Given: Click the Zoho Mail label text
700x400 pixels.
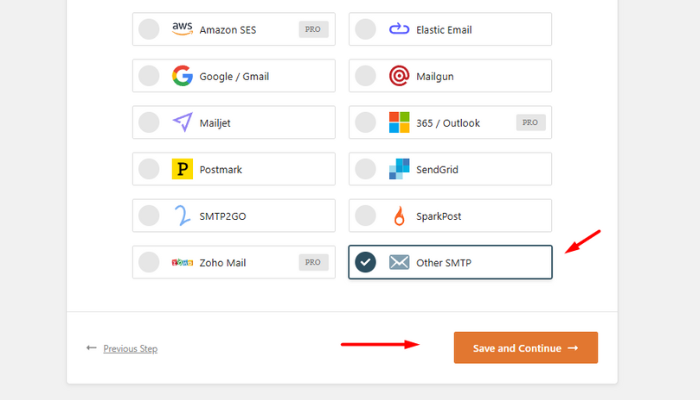Looking at the screenshot, I should click(222, 263).
